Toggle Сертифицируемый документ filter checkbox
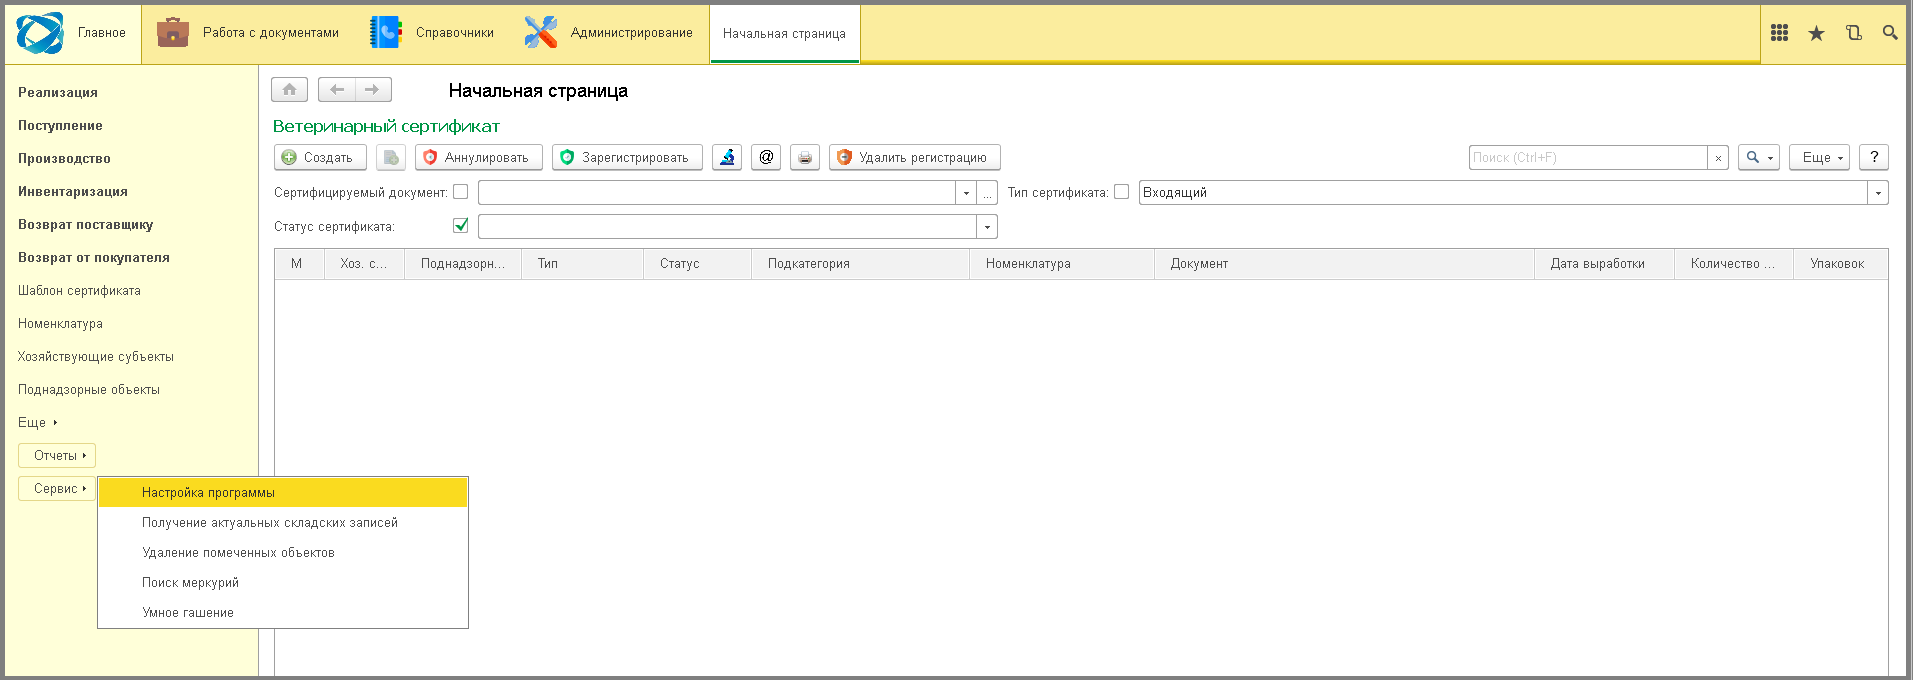The width and height of the screenshot is (1913, 680). pyautogui.click(x=460, y=192)
